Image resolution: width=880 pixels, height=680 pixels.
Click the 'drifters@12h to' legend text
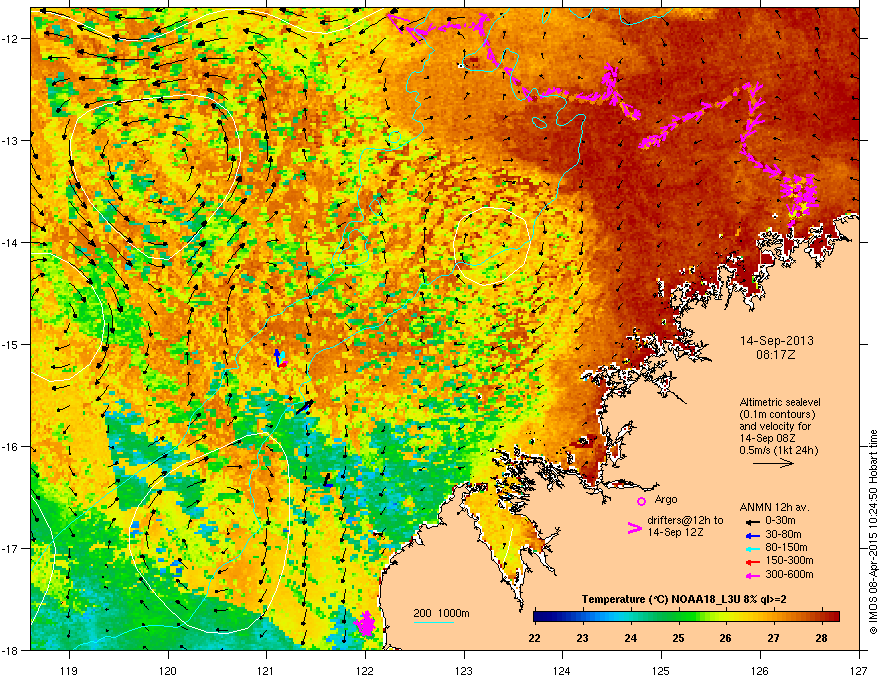point(685,520)
